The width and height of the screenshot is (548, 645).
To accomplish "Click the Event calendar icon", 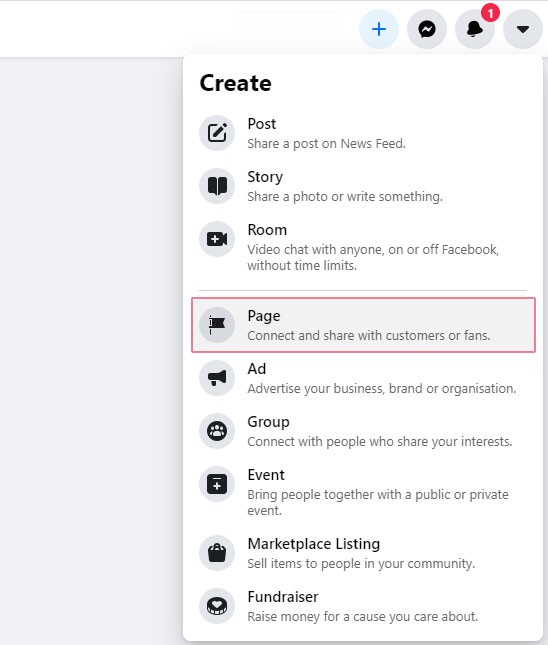I will 217,484.
